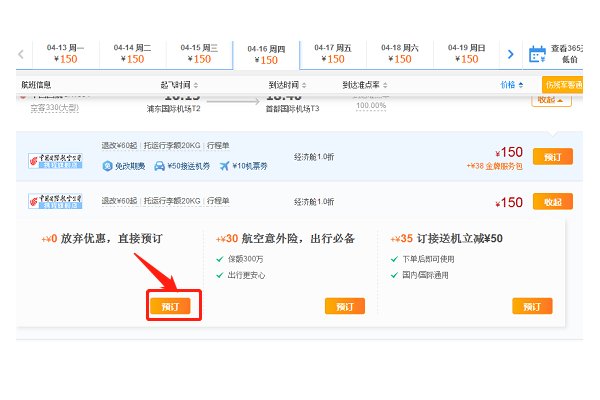
Task: Click the 出行更安心 benefit line
Action: [x=246, y=275]
